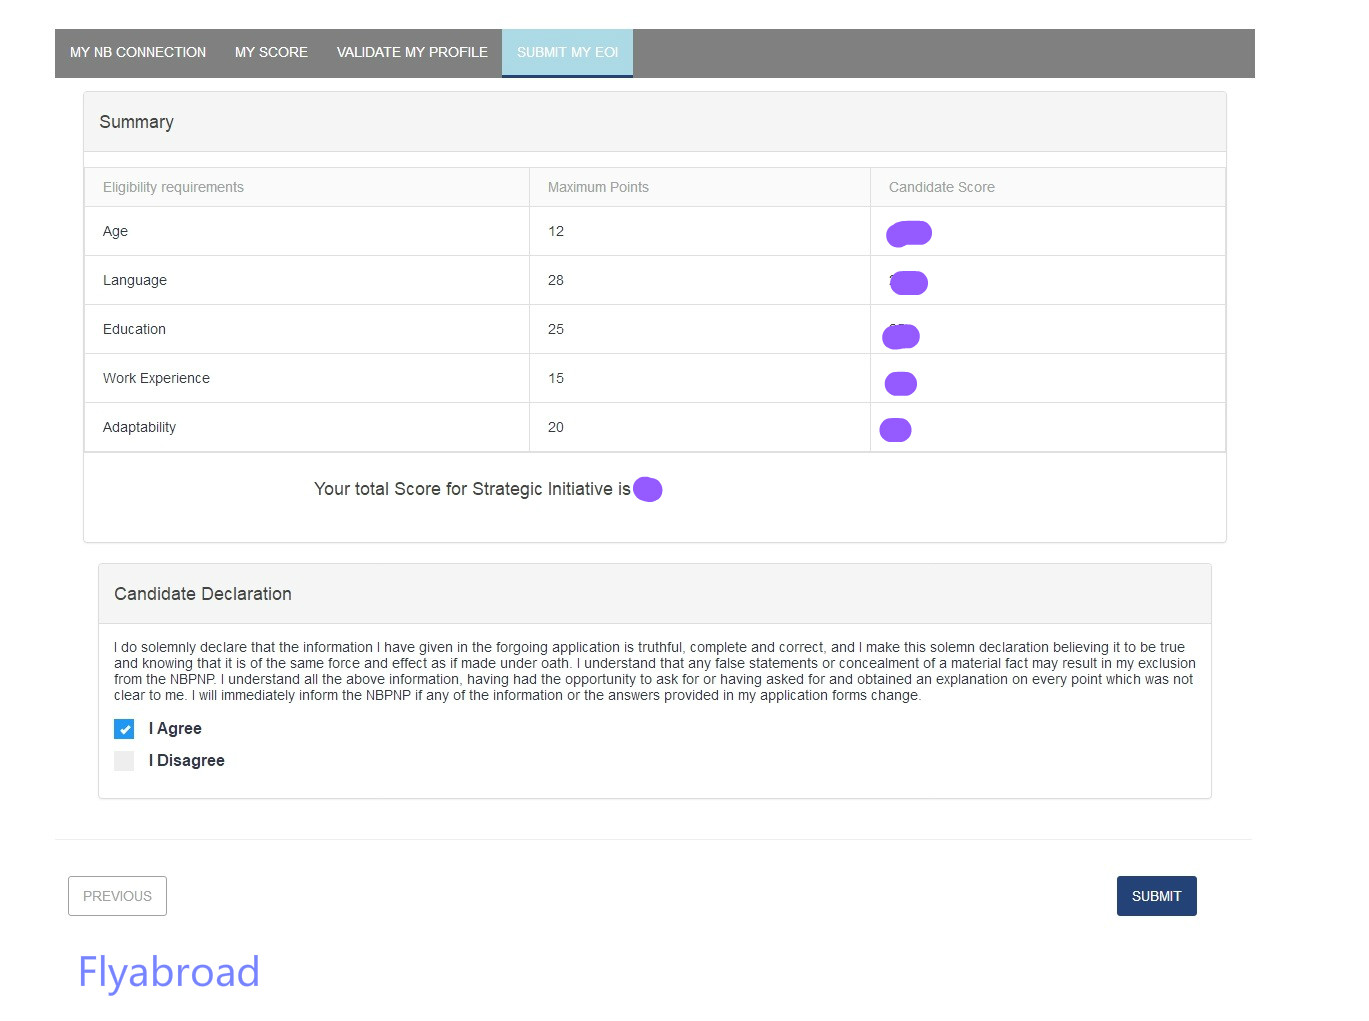Go to VALIDATE MY PROFILE tab
Screen dimensions: 1369x1021
click(412, 52)
